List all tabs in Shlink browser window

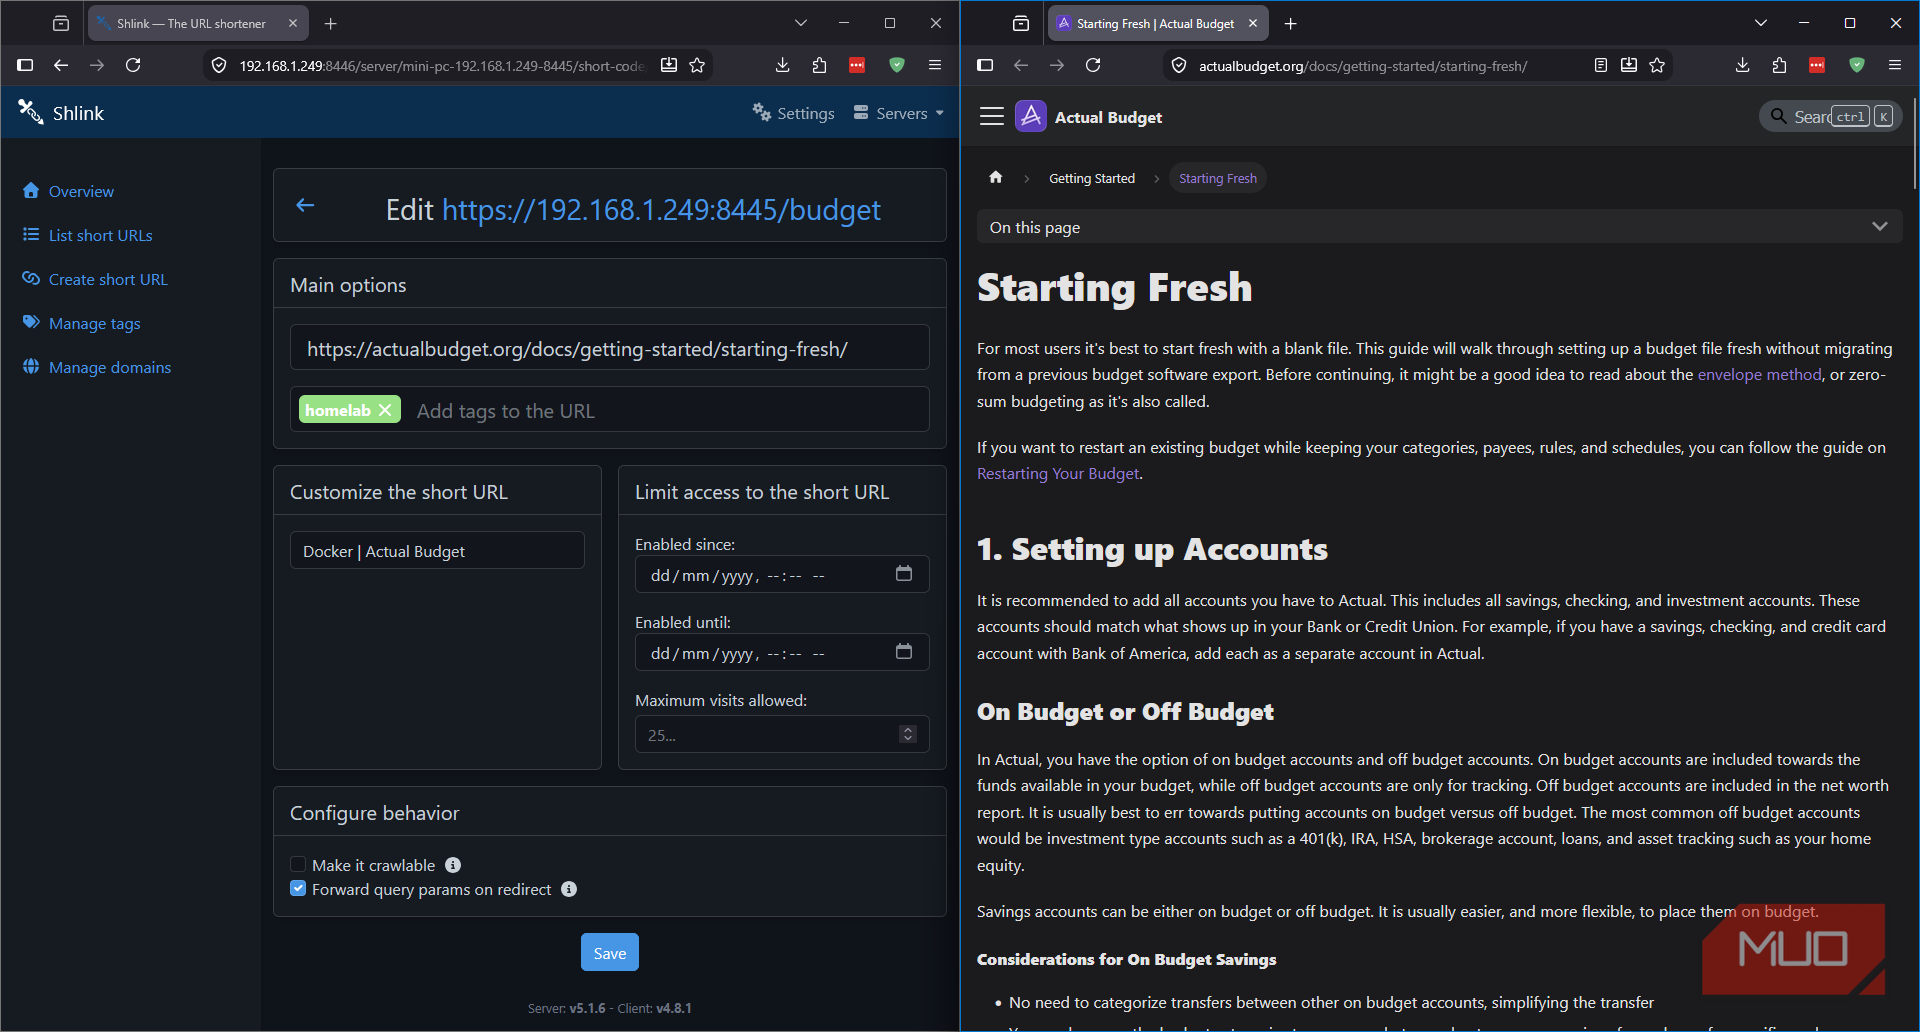[x=801, y=23]
